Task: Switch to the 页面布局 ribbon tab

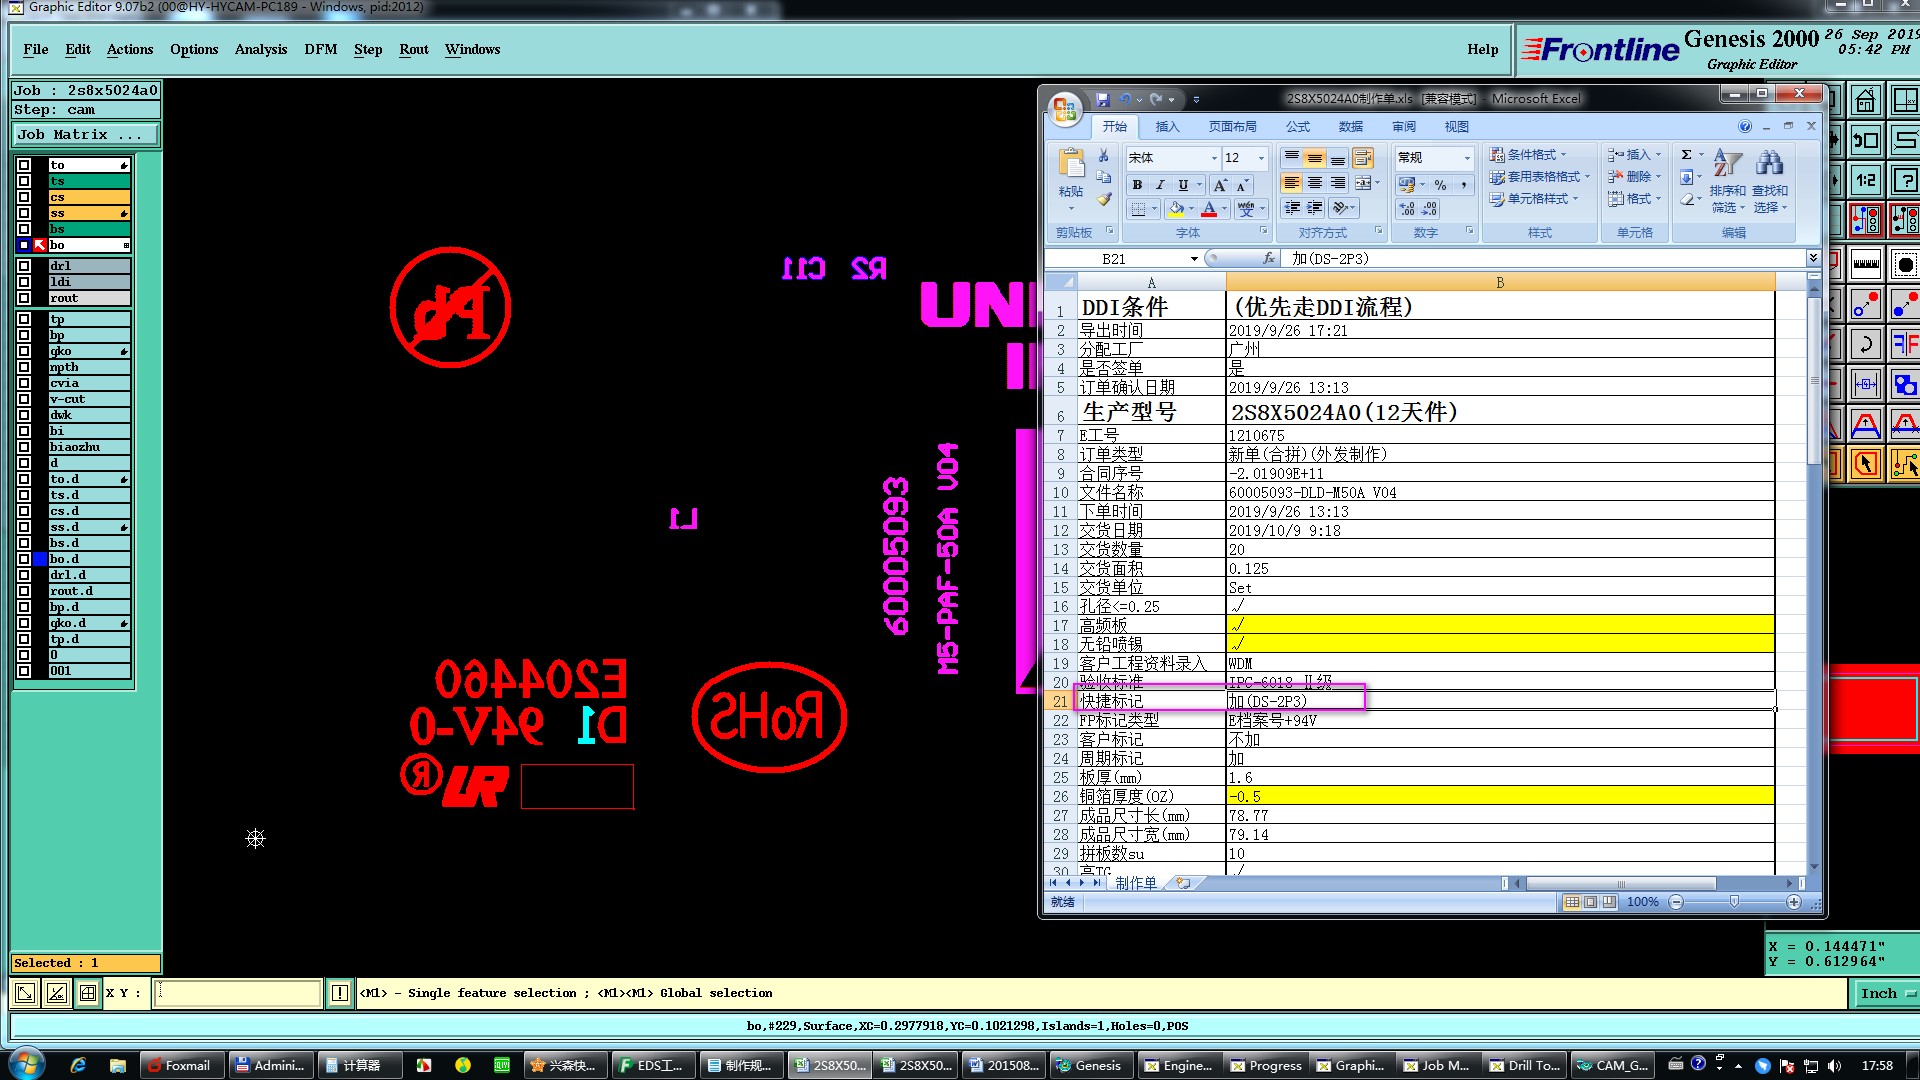Action: tap(1232, 127)
